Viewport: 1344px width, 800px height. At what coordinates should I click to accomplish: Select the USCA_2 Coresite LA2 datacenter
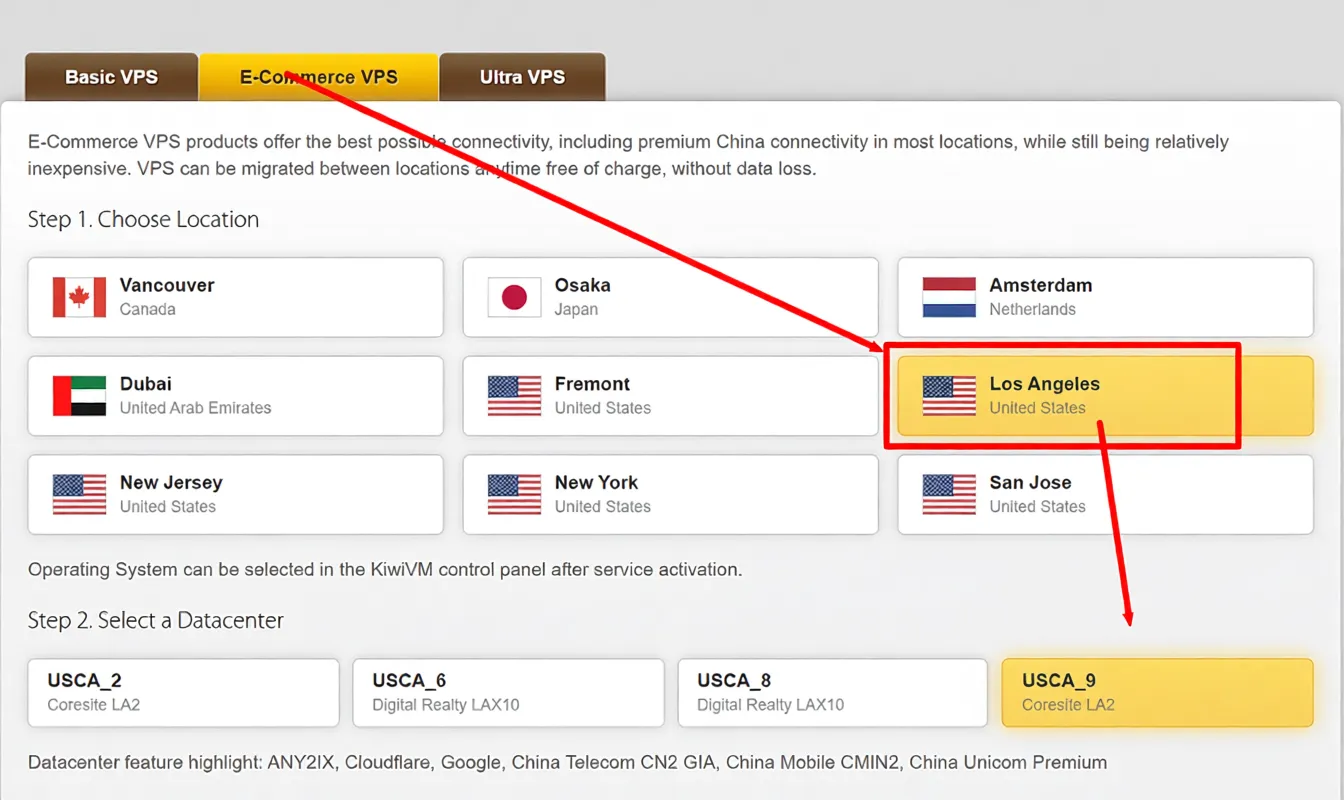point(183,692)
